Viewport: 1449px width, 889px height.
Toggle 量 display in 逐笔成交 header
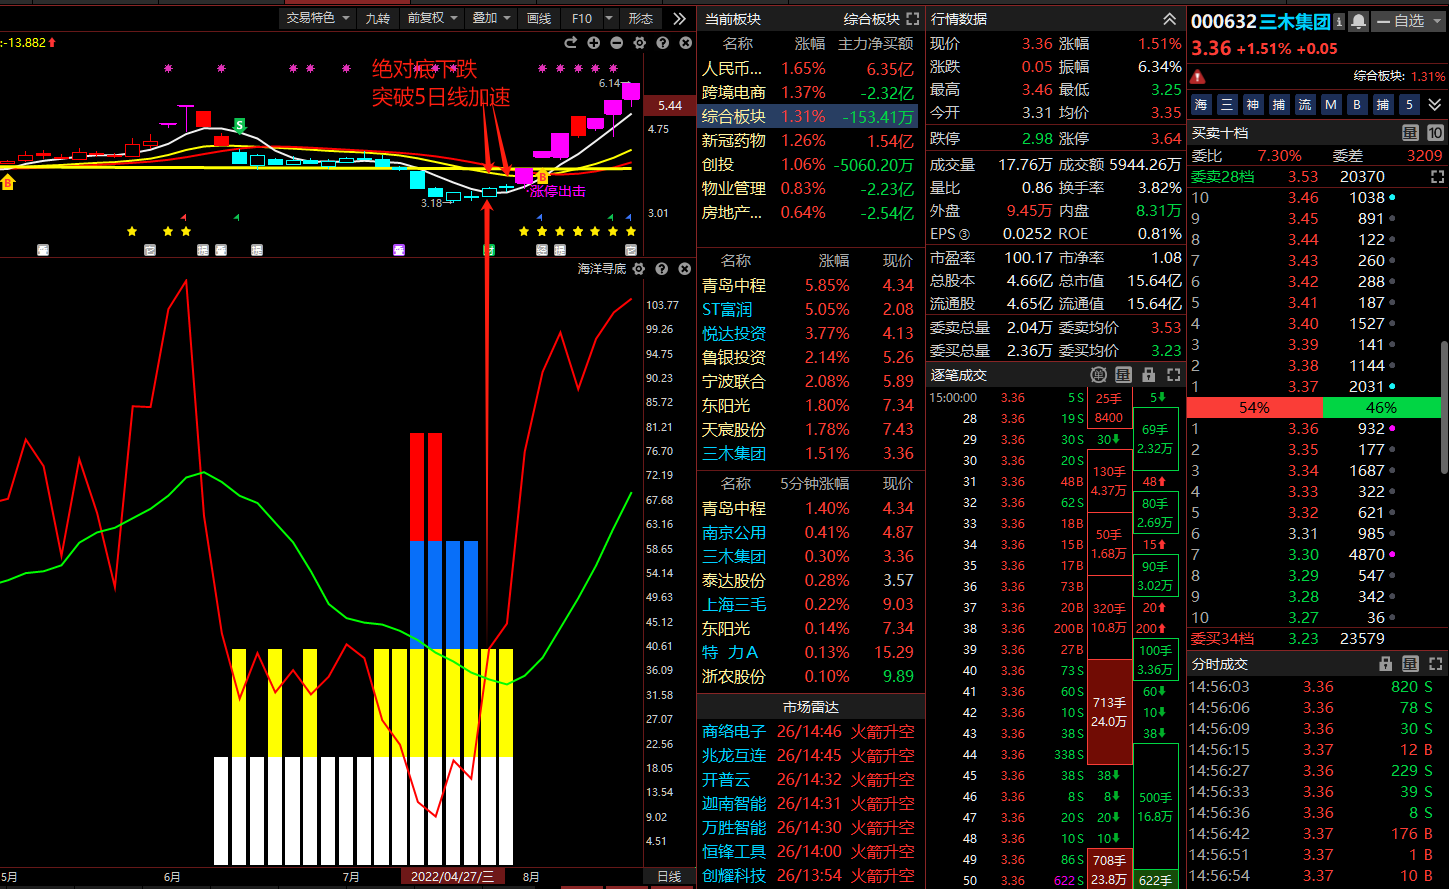point(1123,375)
